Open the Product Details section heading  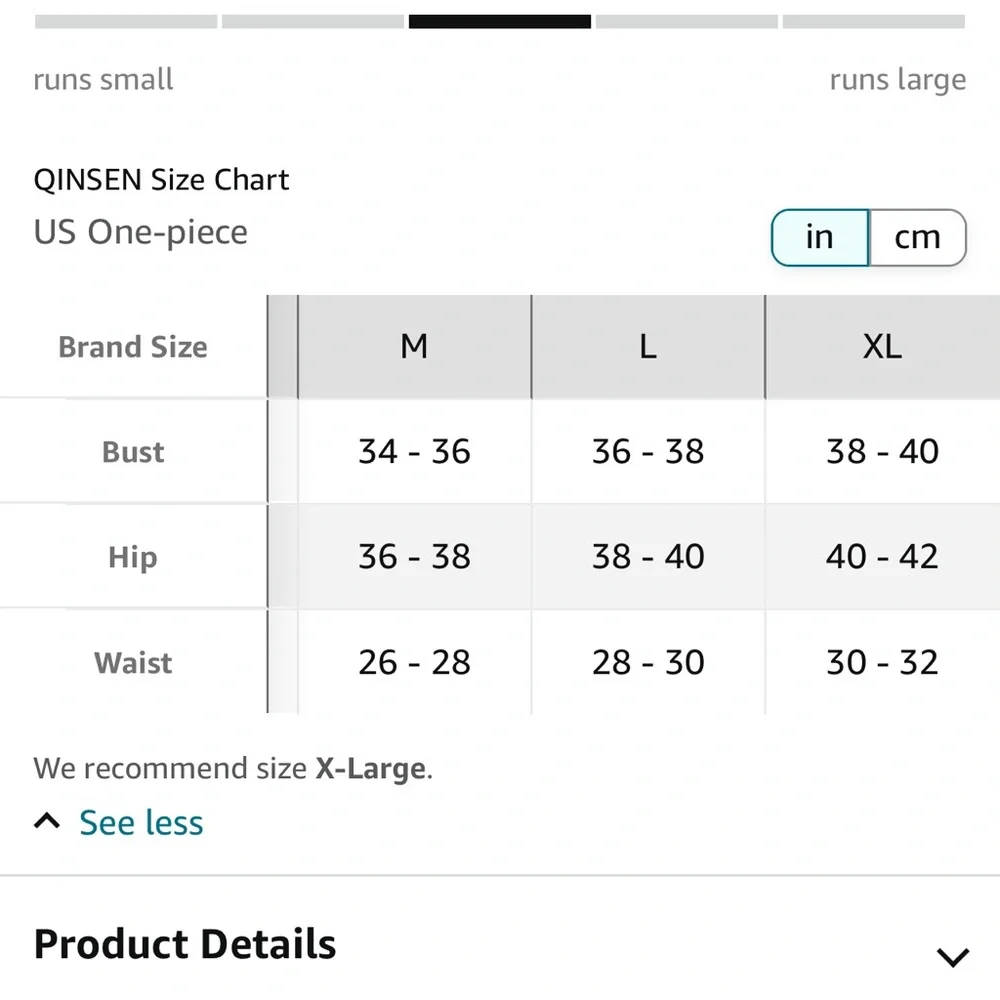(x=185, y=945)
